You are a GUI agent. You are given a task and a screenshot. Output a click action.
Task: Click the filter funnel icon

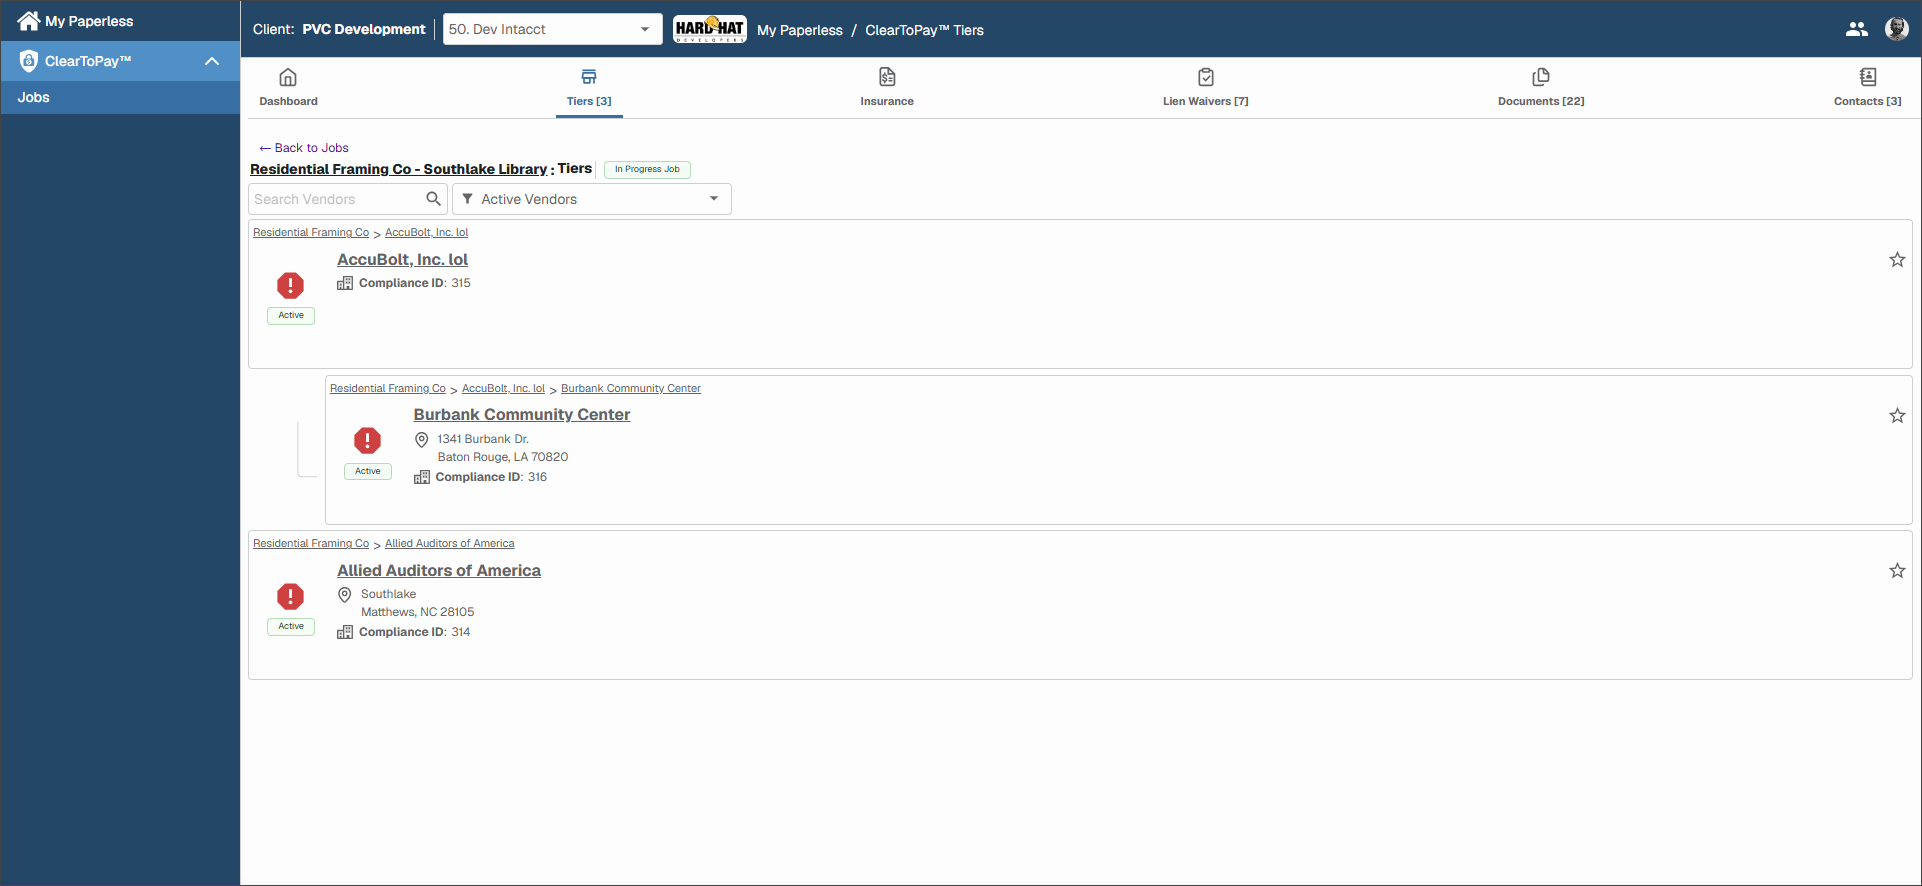467,199
